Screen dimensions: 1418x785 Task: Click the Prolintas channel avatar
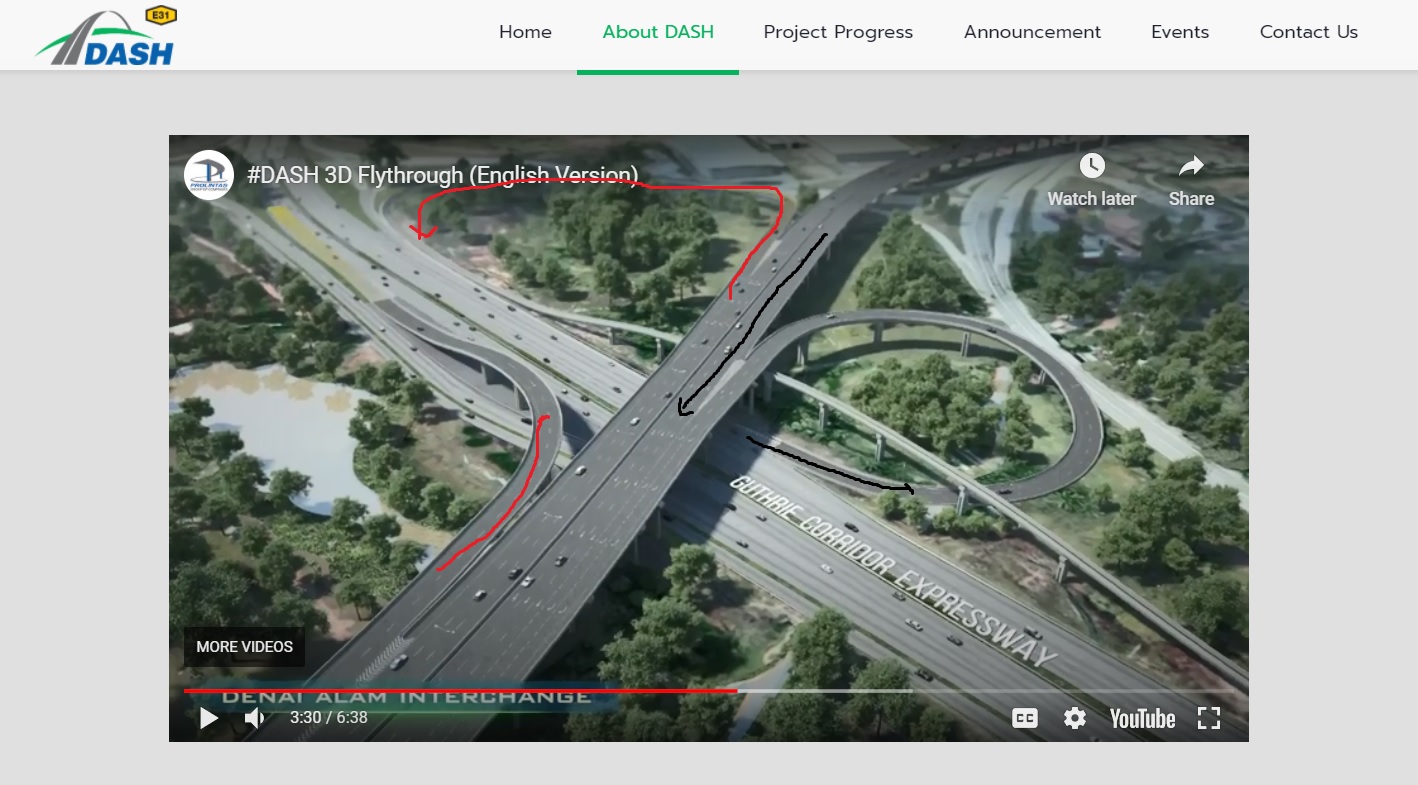[x=208, y=174]
